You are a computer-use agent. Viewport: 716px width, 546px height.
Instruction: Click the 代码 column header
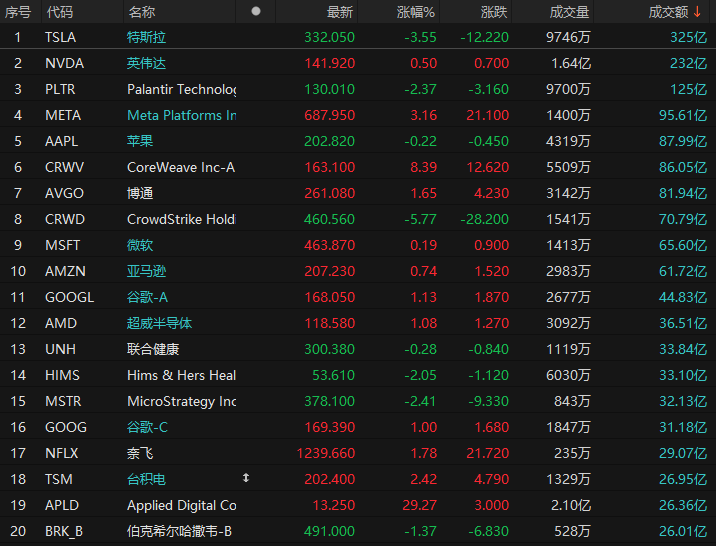coord(60,12)
